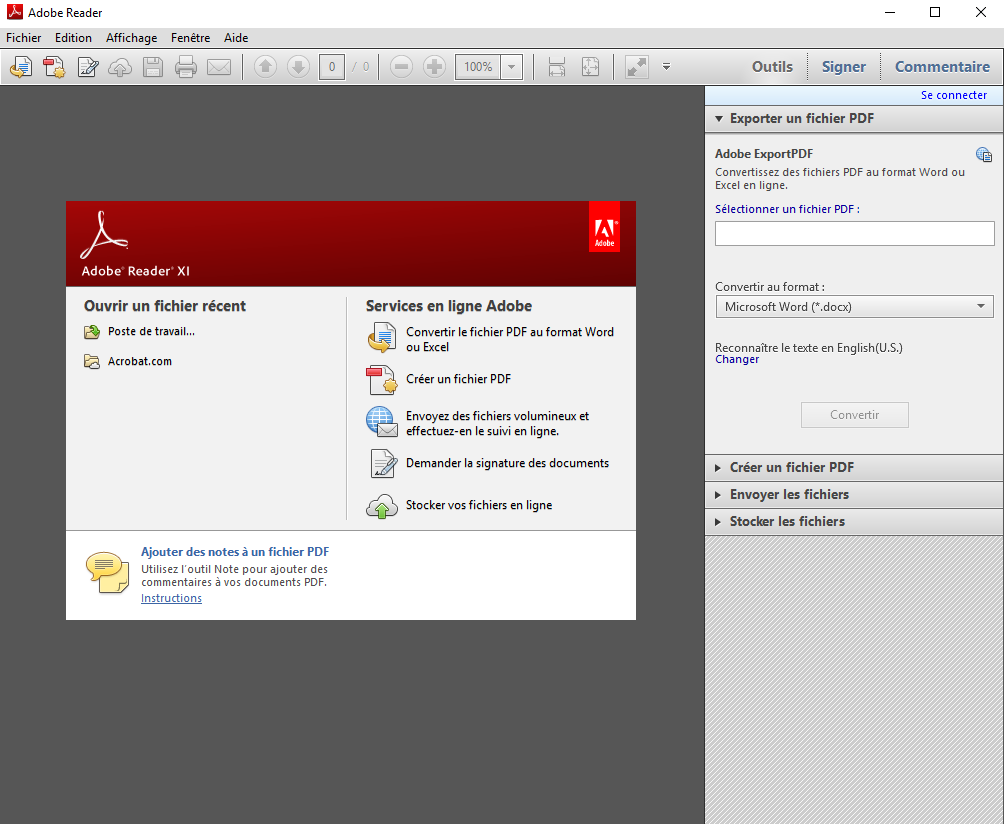Screen dimensions: 1004x824
Task: Click the Sélectionner un fichier PDF field
Action: point(854,233)
